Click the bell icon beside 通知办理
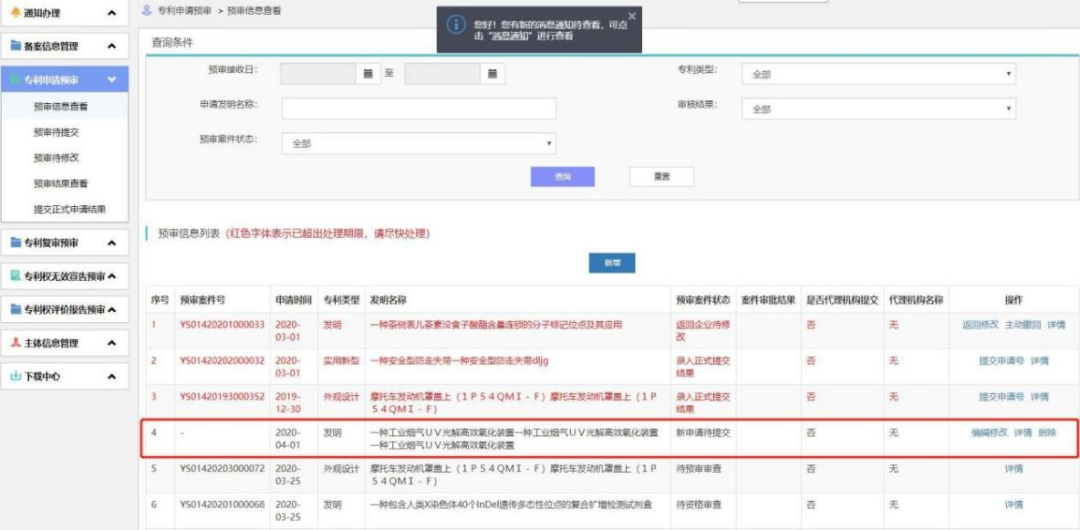1080x530 pixels. (x=15, y=13)
